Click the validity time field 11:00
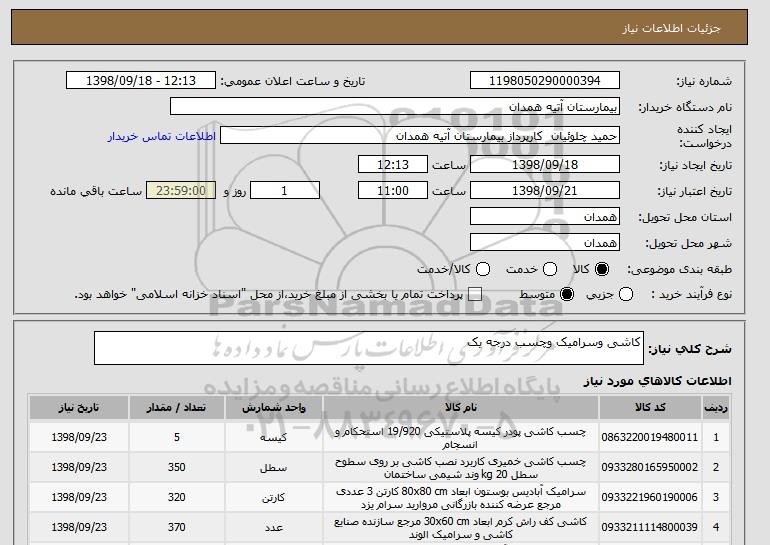Image resolution: width=770 pixels, height=545 pixels. pos(393,191)
